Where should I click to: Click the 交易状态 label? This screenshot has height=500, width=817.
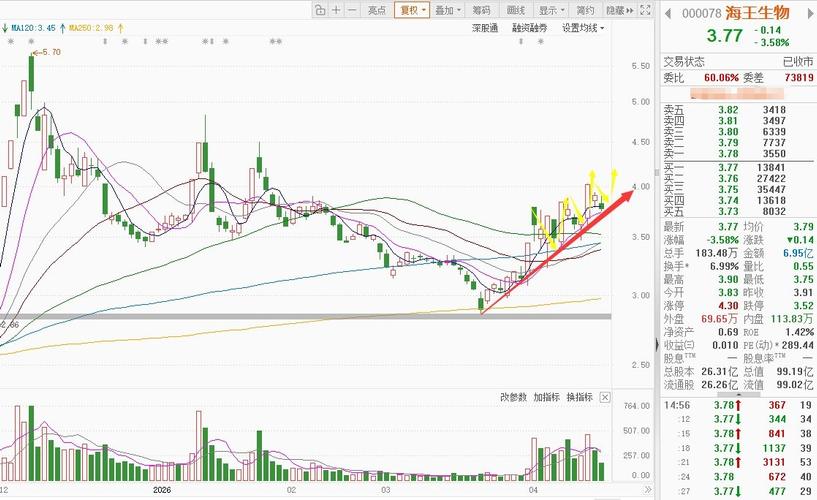pyautogui.click(x=684, y=62)
